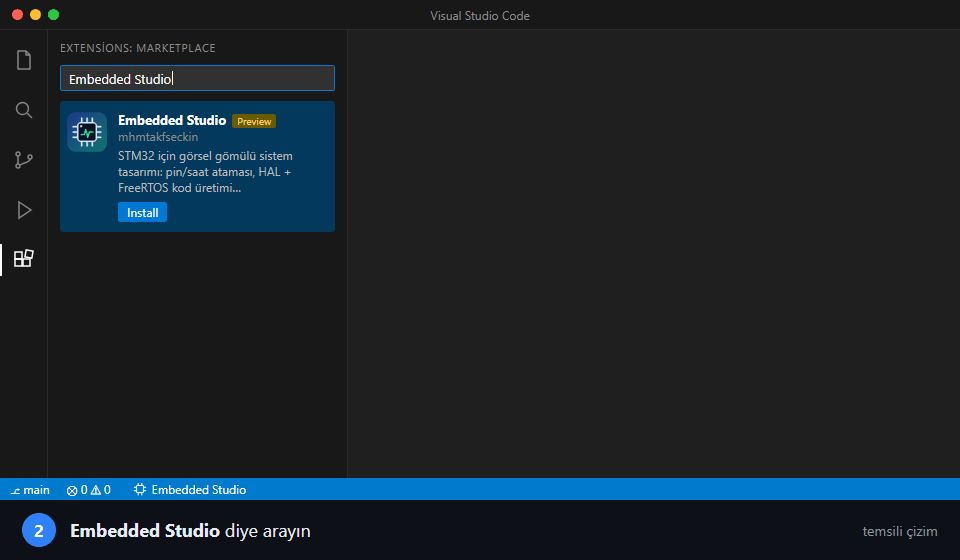960x560 pixels.
Task: Click the main branch status item
Action: coord(30,490)
